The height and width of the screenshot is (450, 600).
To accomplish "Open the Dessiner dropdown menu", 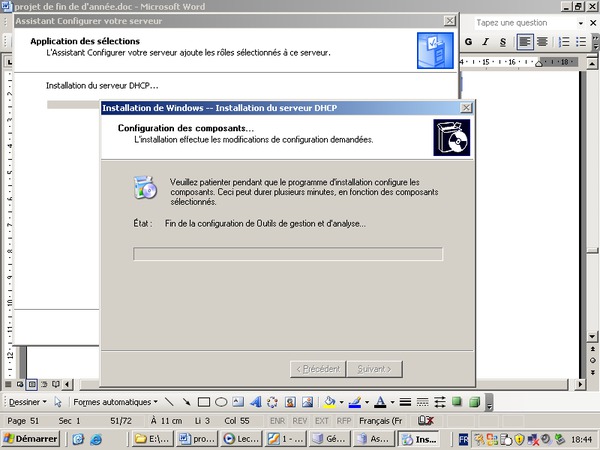I will click(x=29, y=402).
